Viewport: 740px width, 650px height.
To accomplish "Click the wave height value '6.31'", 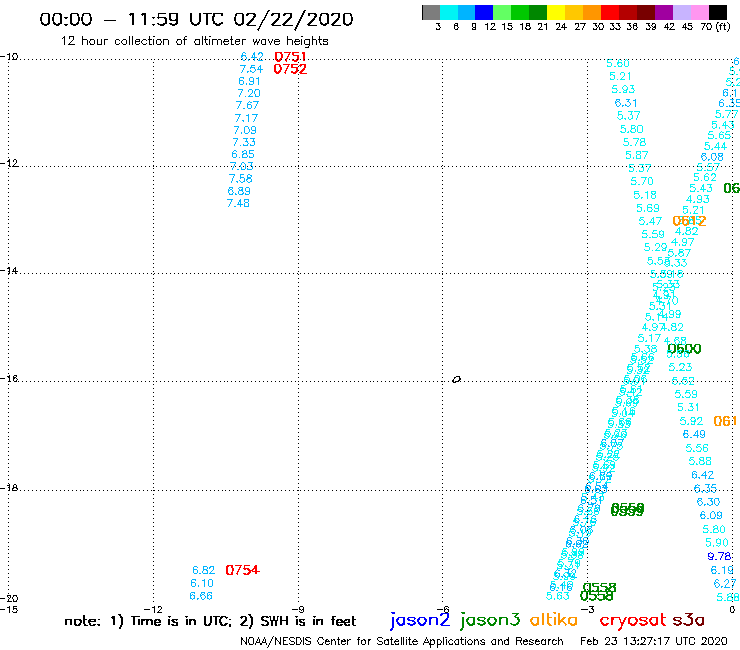I will tap(626, 103).
